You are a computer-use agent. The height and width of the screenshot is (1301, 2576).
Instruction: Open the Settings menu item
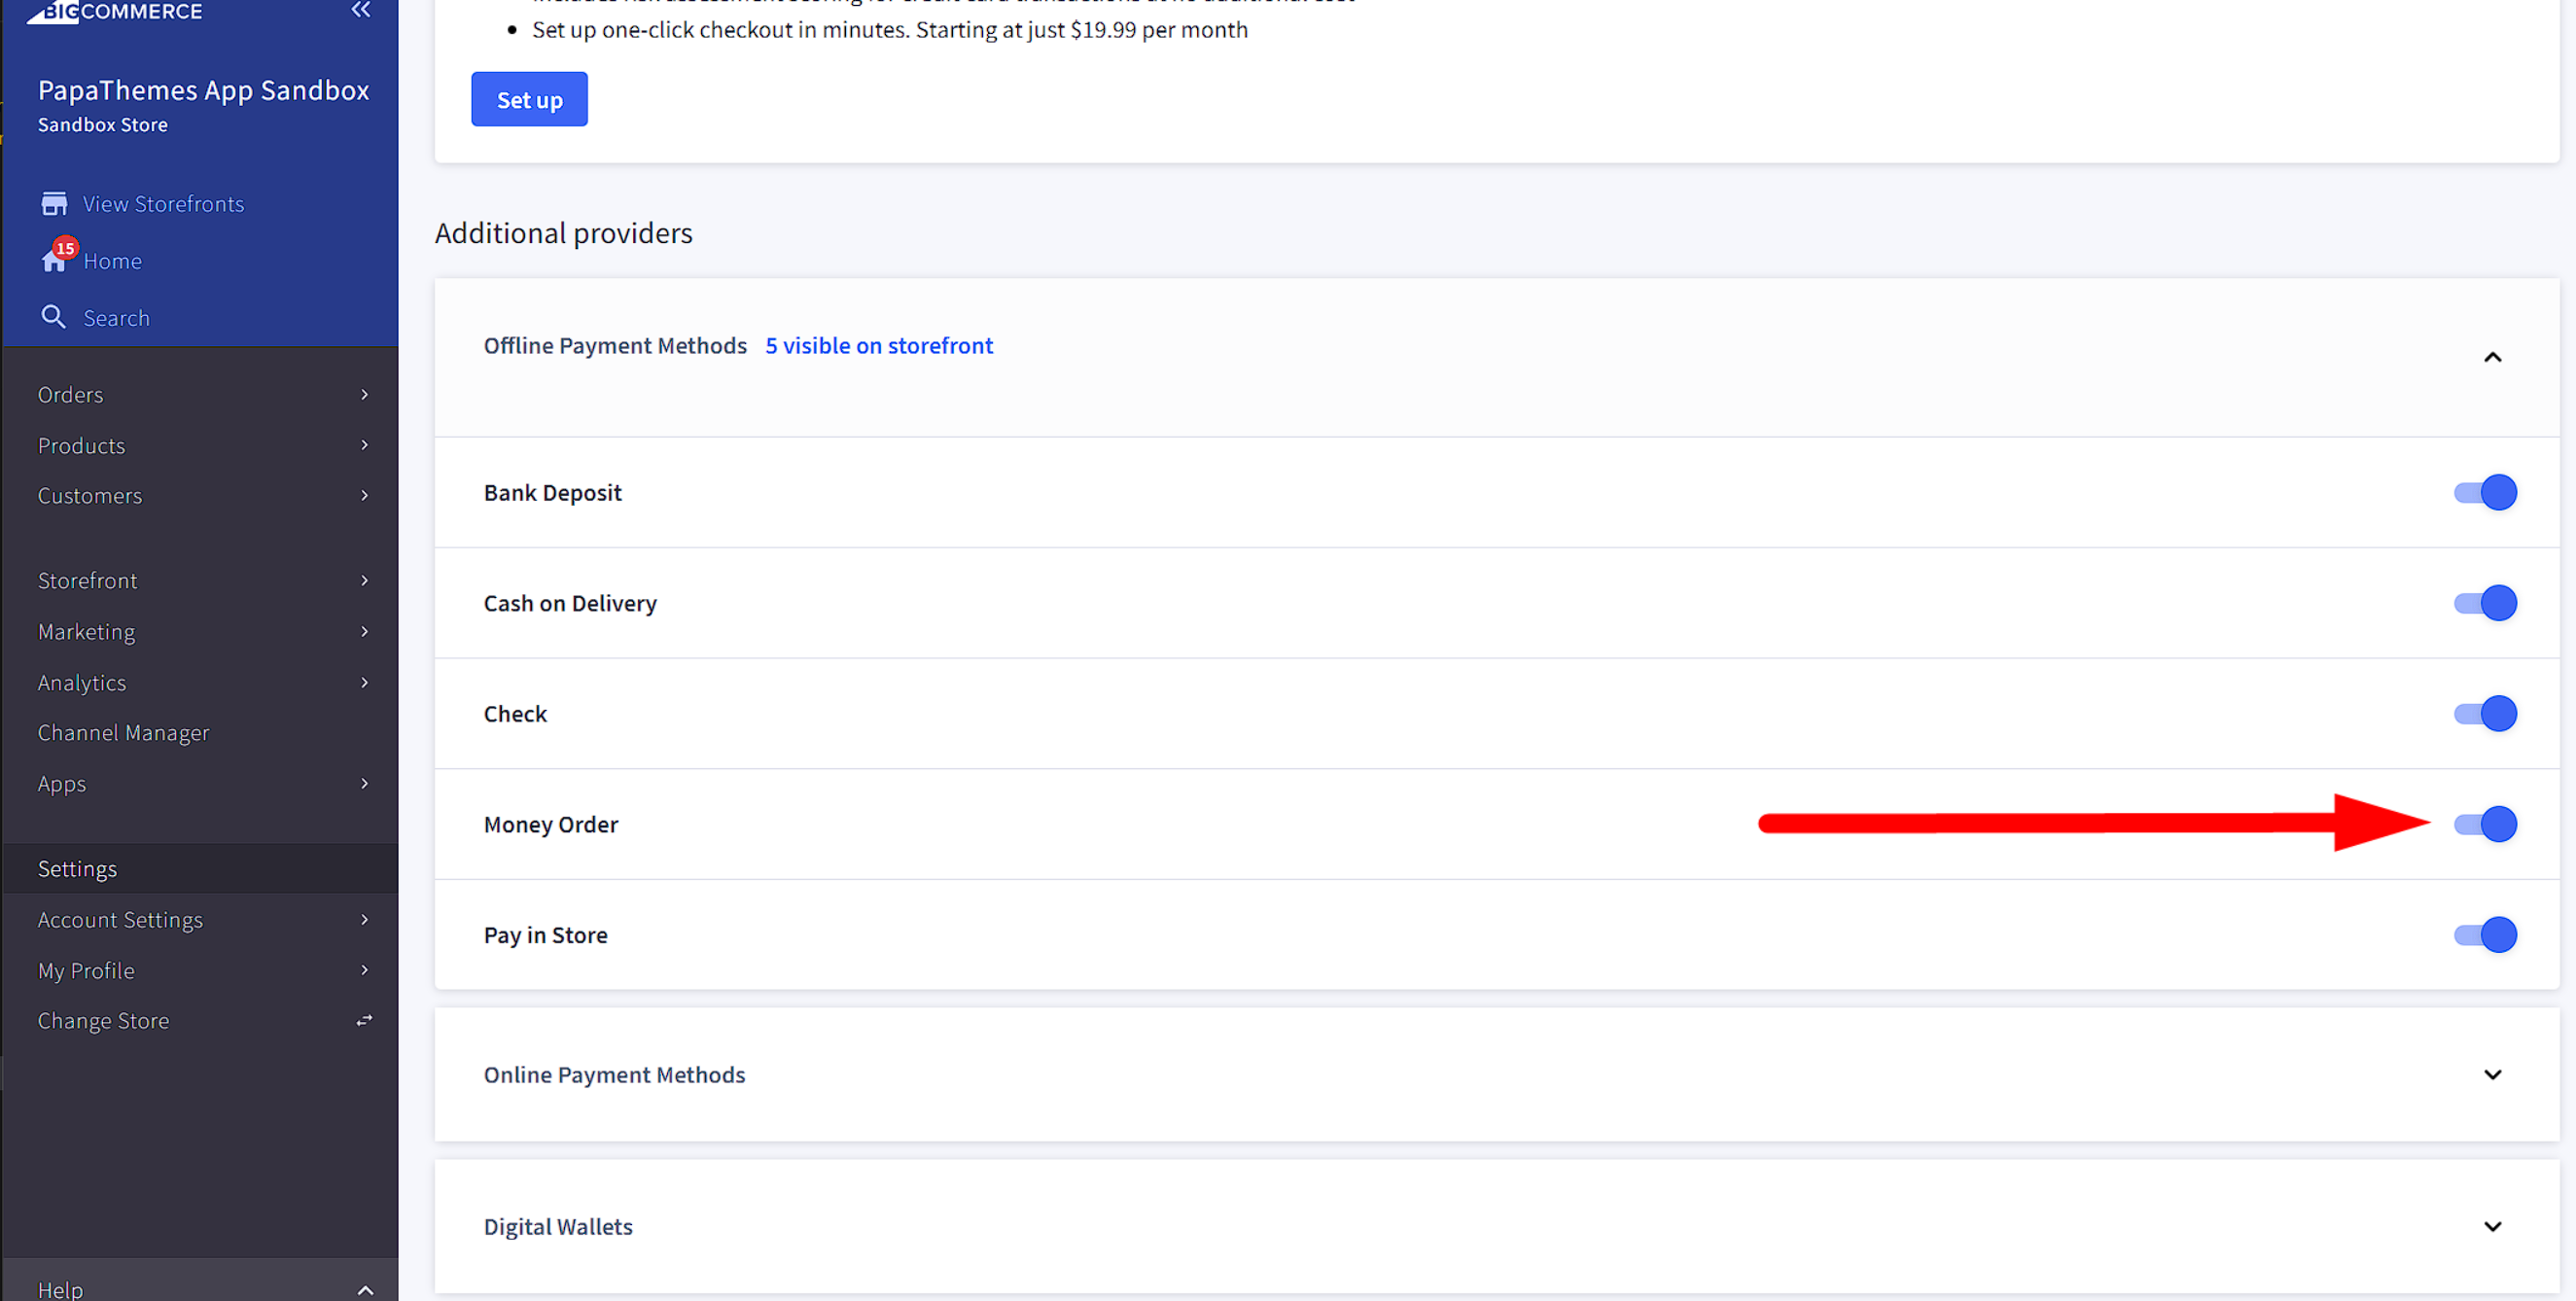78,866
